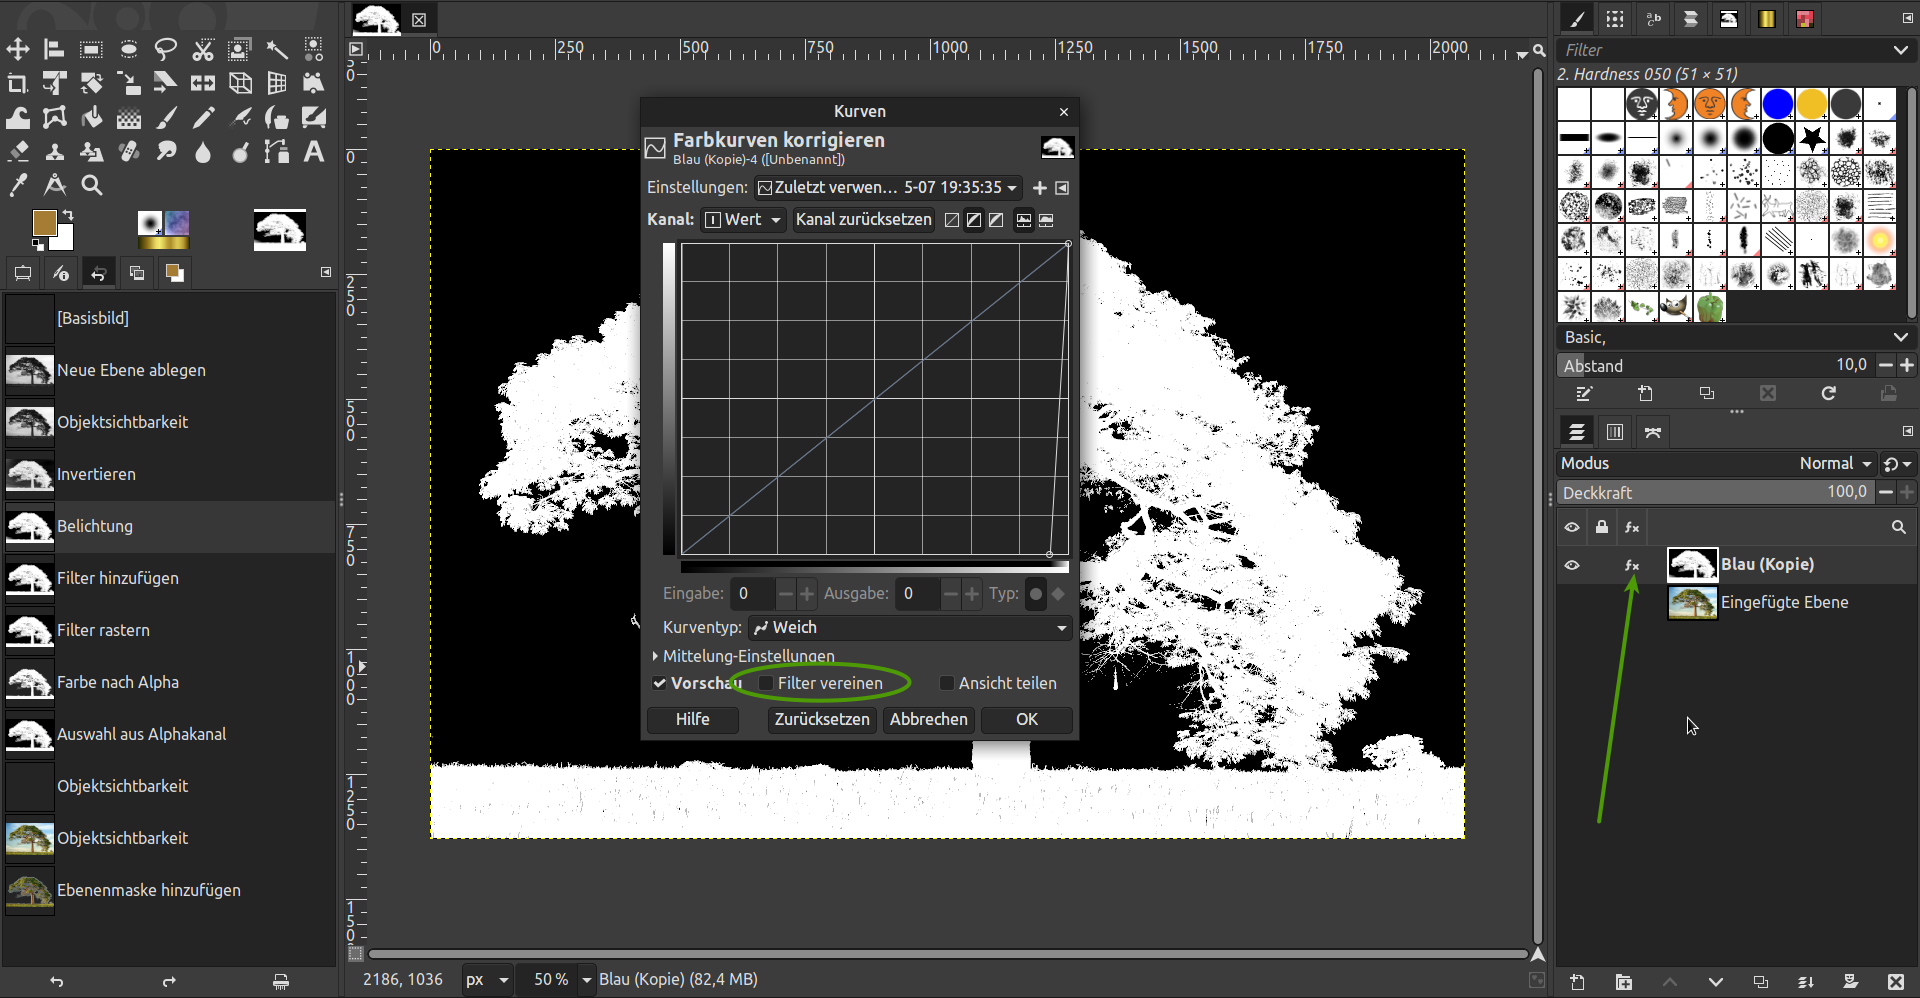This screenshot has width=1920, height=998.
Task: Open the Paths tab in right dock
Action: click(x=1653, y=432)
